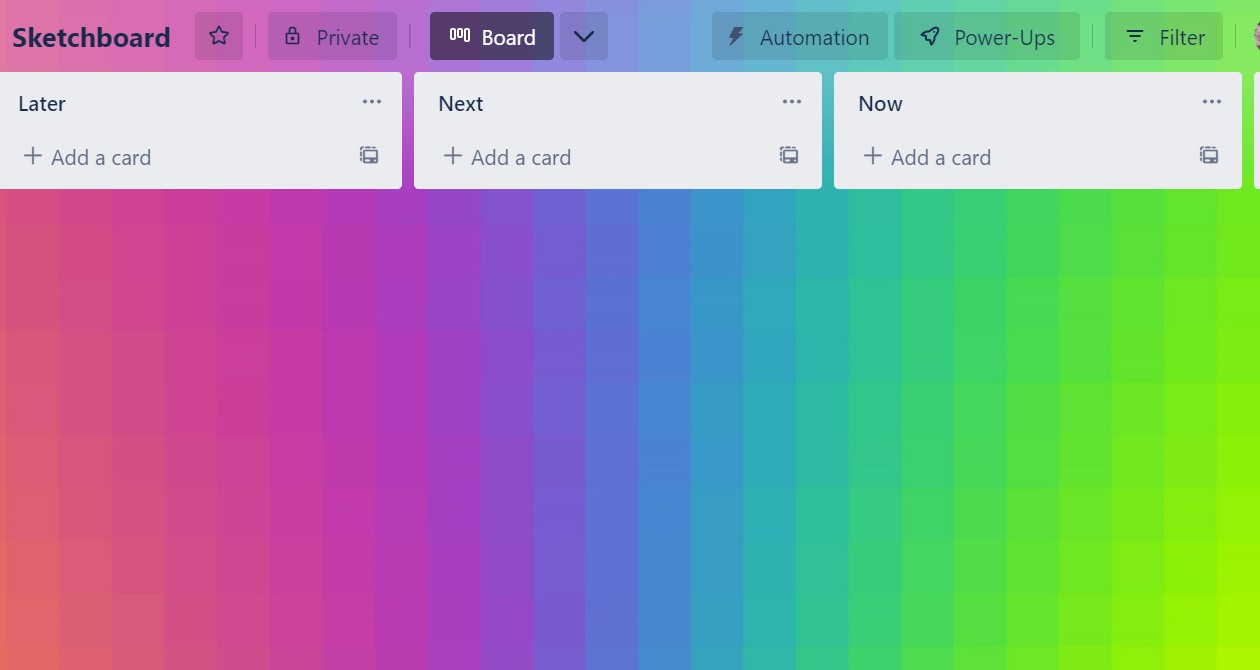Screen dimensions: 1260x670
Task: Add a card to the Next list
Action: coord(507,157)
